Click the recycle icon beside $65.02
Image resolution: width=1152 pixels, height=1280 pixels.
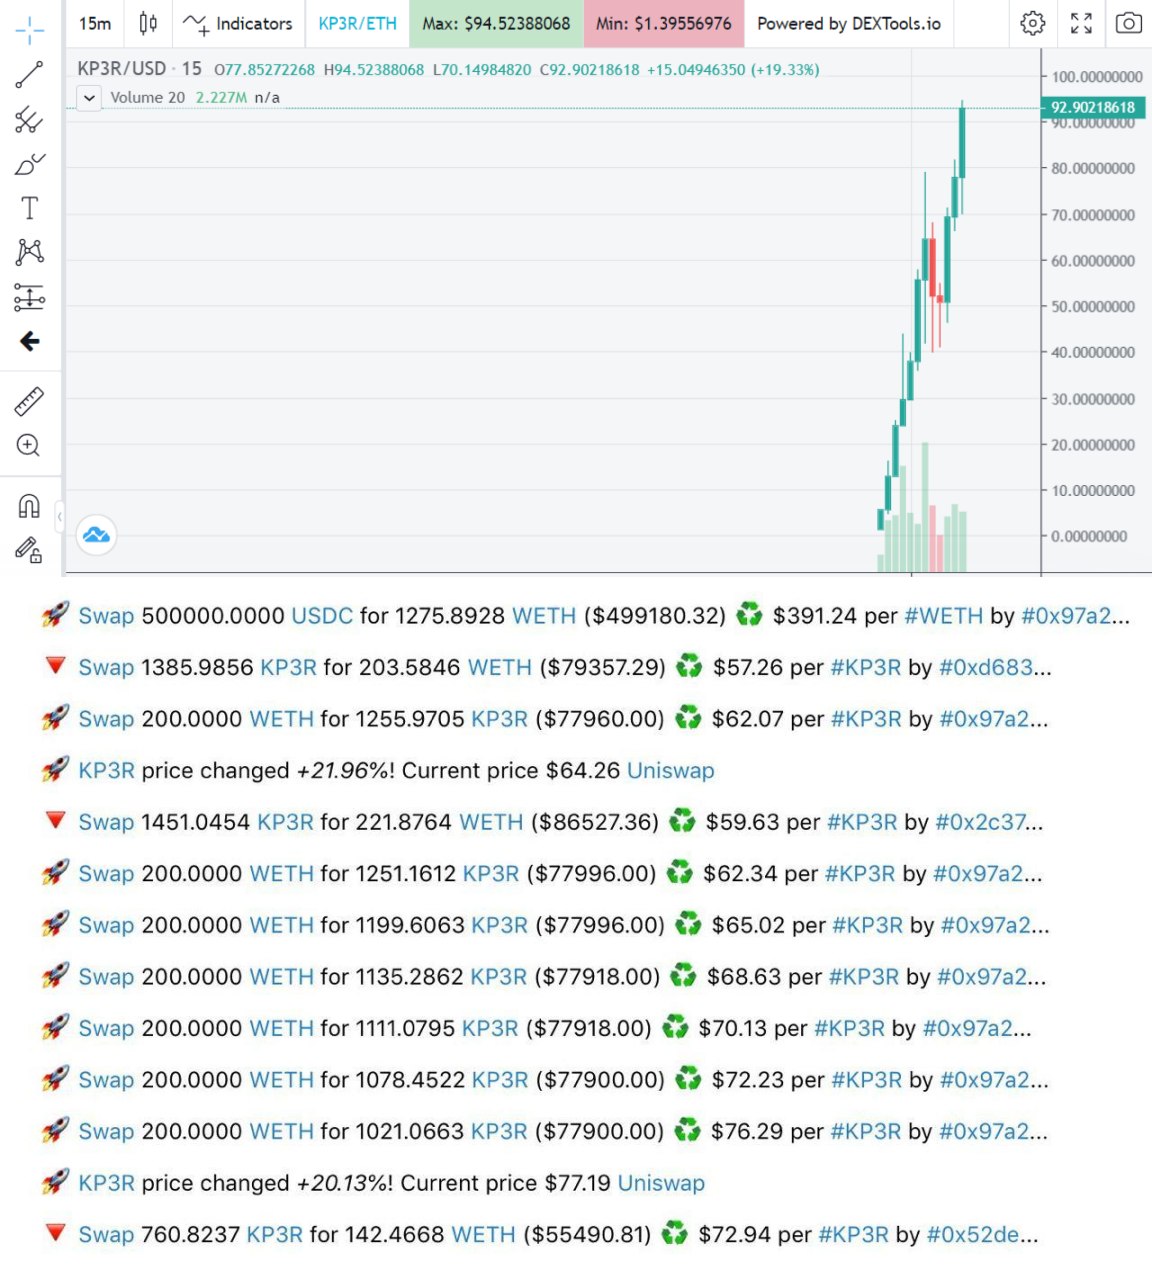[x=688, y=924]
